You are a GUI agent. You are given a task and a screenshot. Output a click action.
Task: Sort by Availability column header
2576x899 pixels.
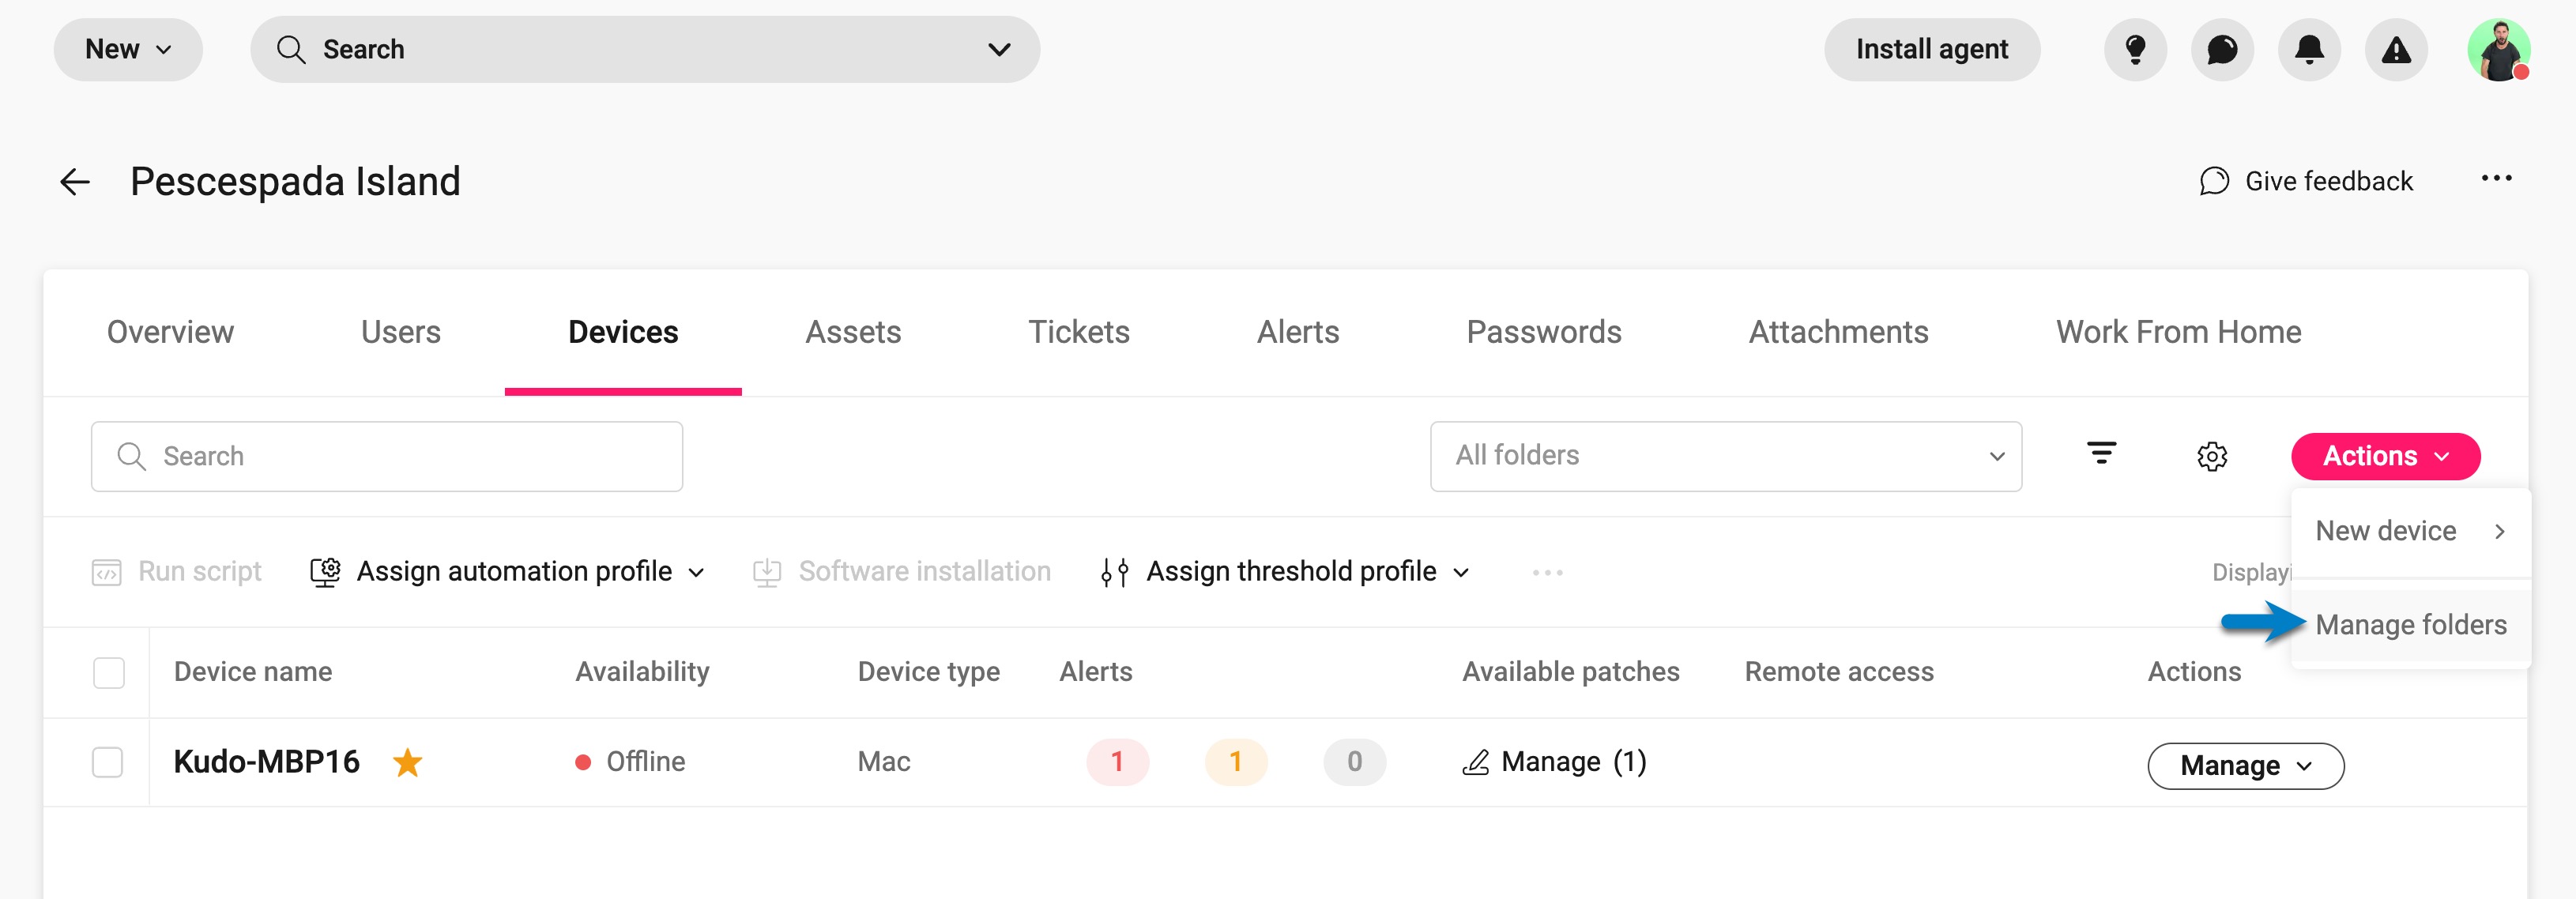point(642,672)
